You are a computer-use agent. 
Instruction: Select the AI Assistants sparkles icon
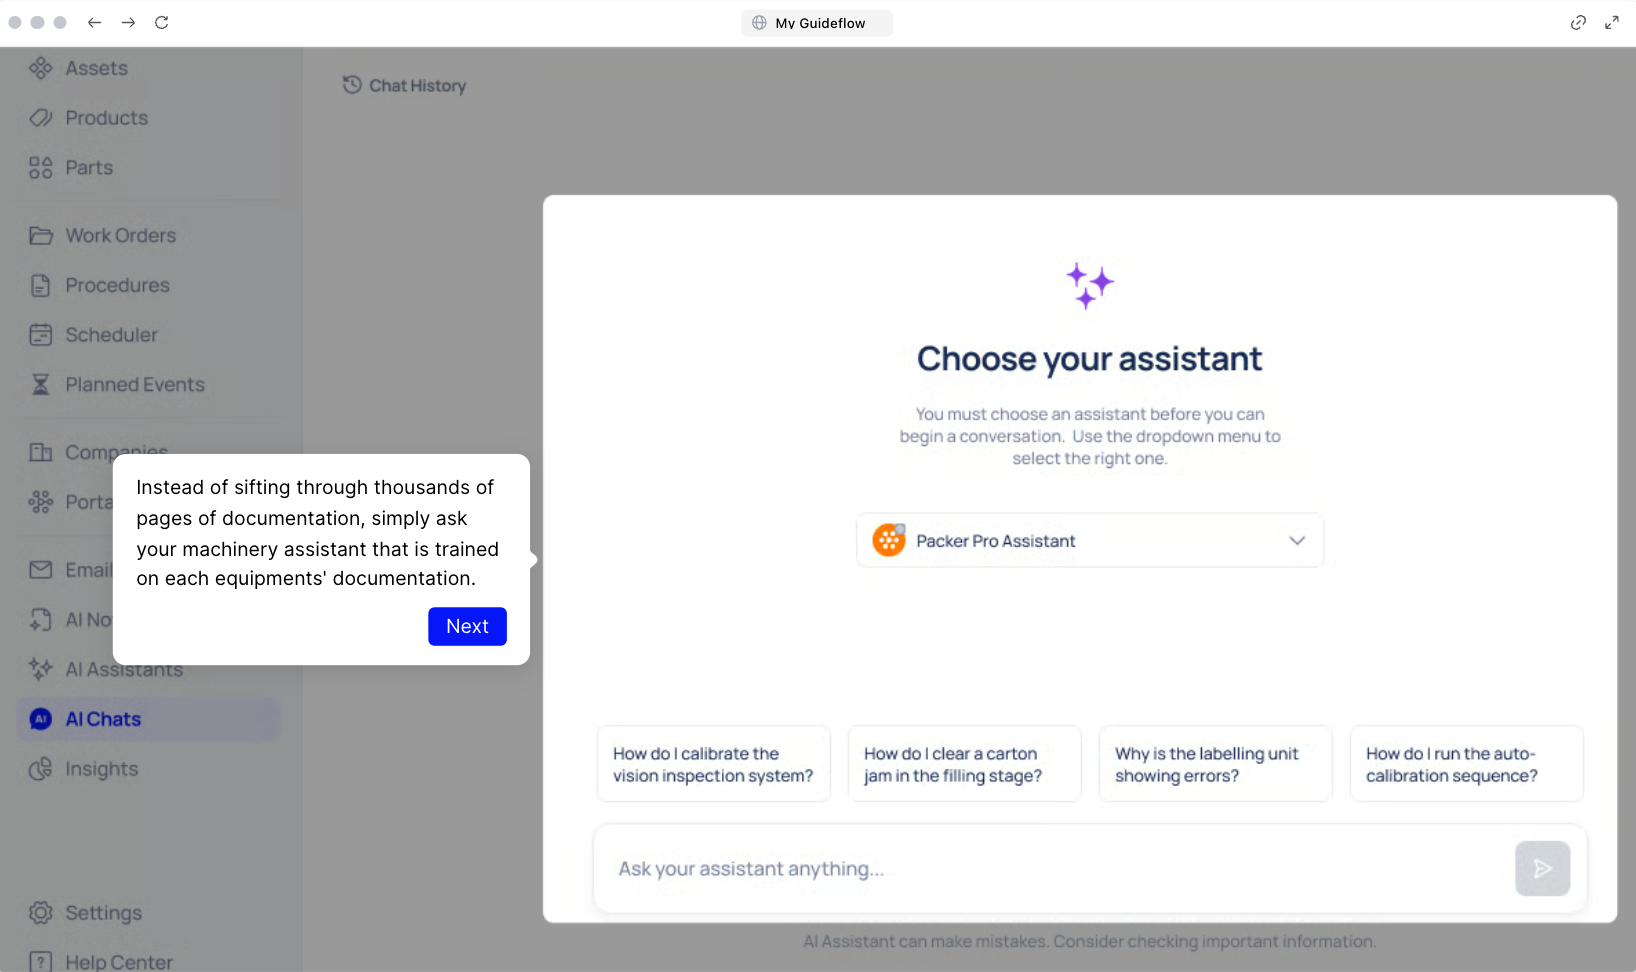tap(41, 669)
